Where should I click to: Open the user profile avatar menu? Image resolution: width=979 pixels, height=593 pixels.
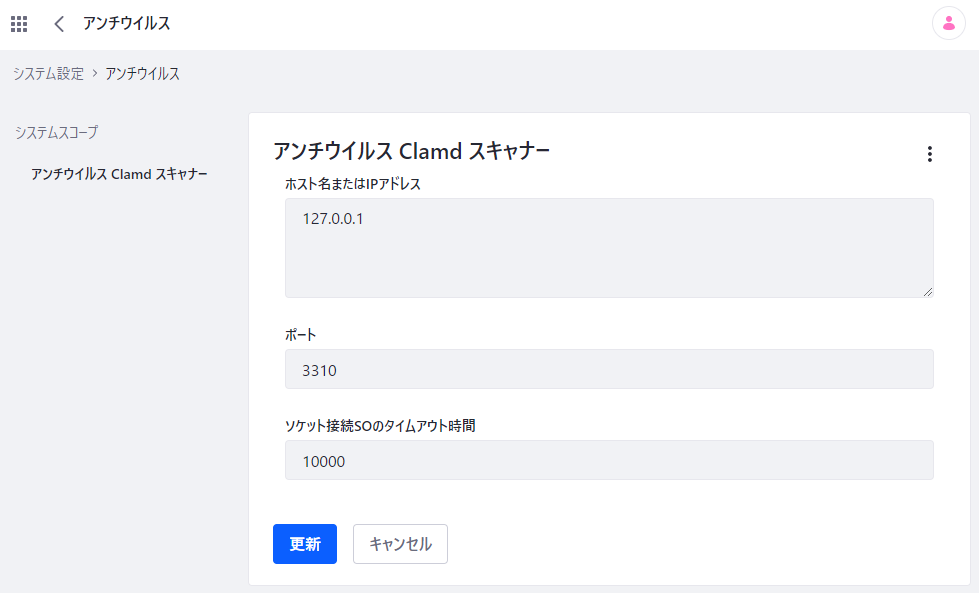948,24
